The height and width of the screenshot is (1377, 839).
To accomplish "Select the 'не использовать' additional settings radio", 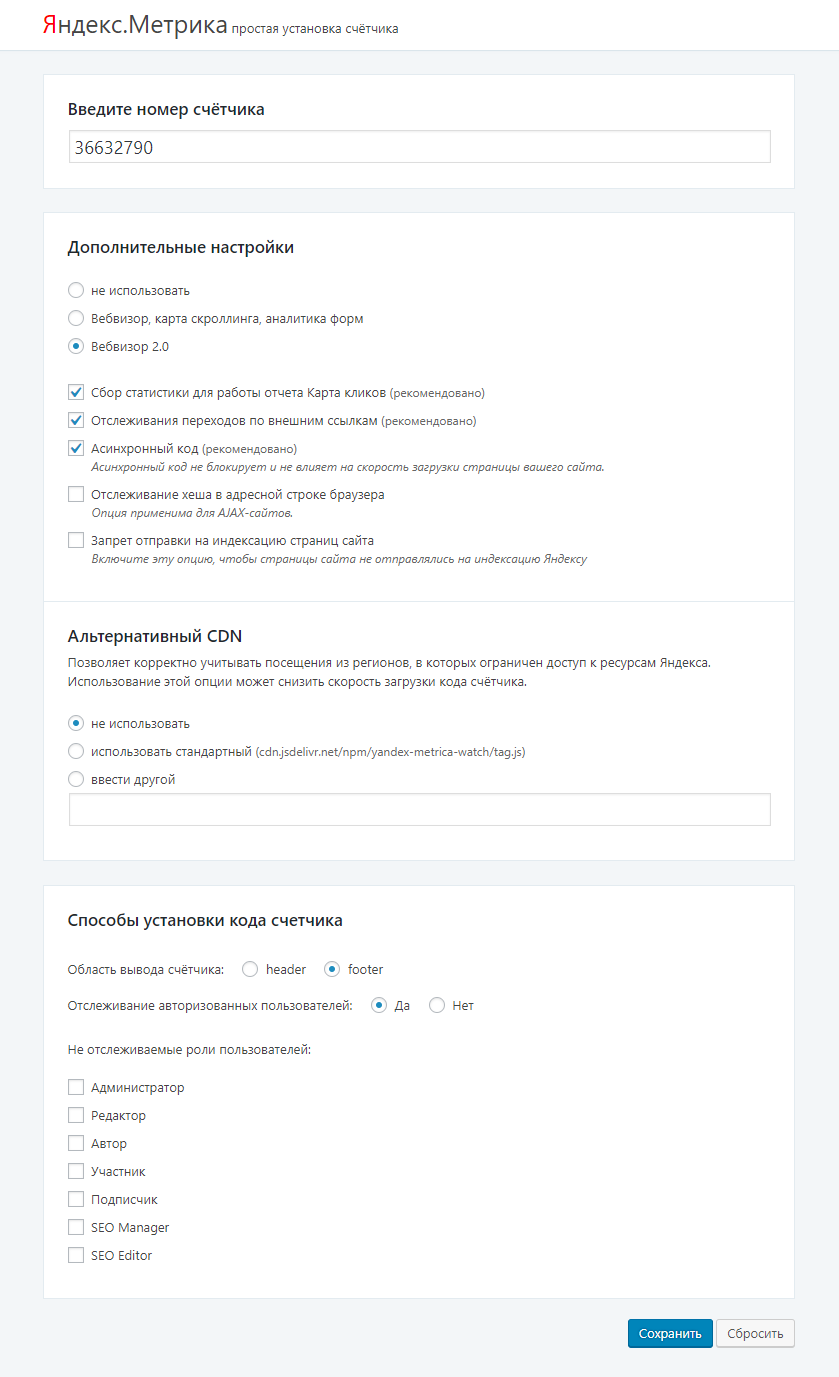I will pos(76,291).
